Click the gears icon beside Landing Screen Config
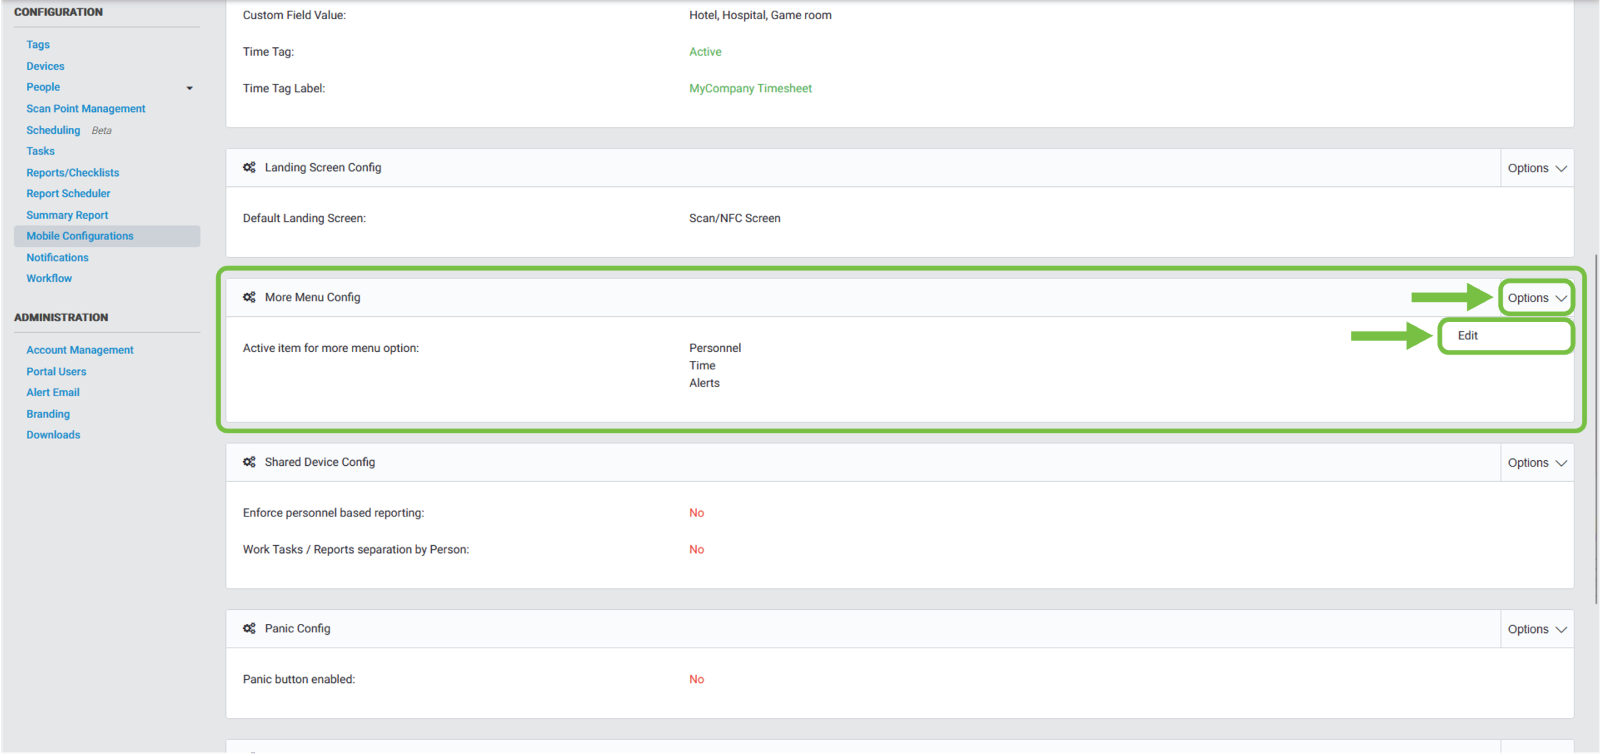Viewport: 1600px width, 754px height. tap(249, 168)
